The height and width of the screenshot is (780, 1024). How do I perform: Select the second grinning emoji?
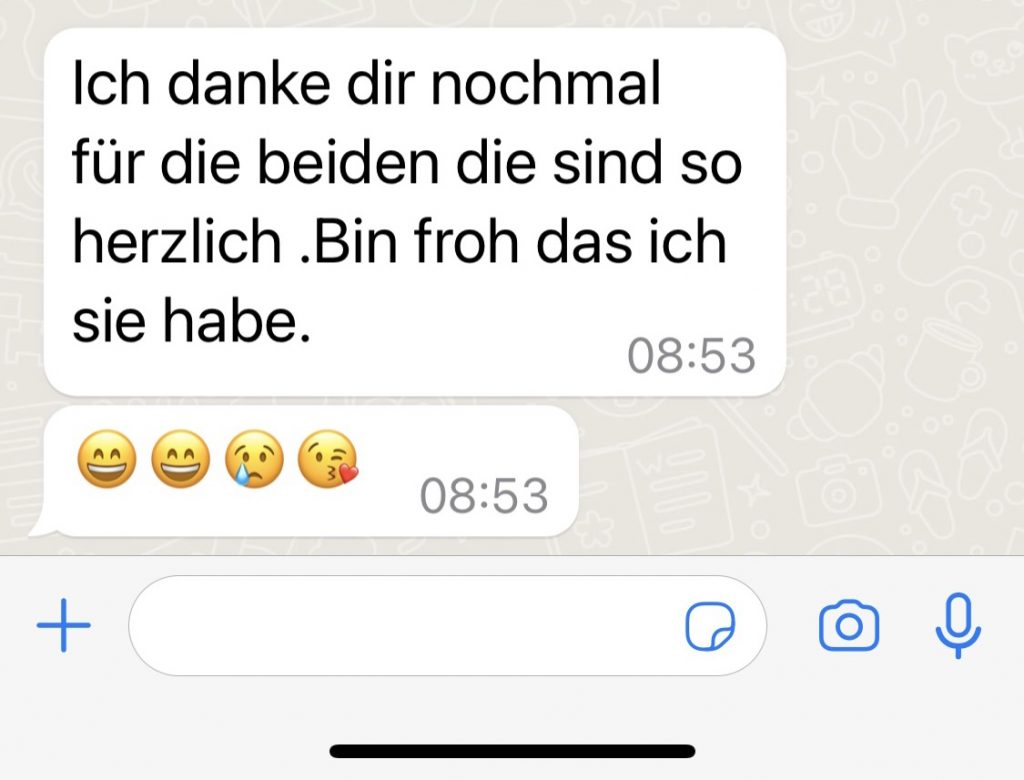pyautogui.click(x=181, y=459)
